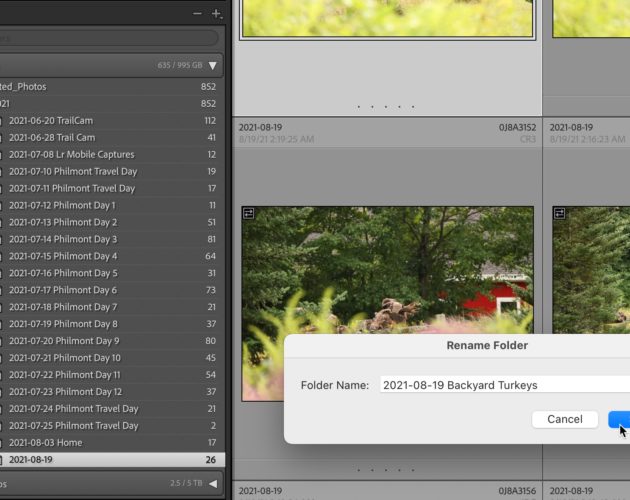Click the minus button in Folders panel header
This screenshot has width=630, height=500.
197,14
